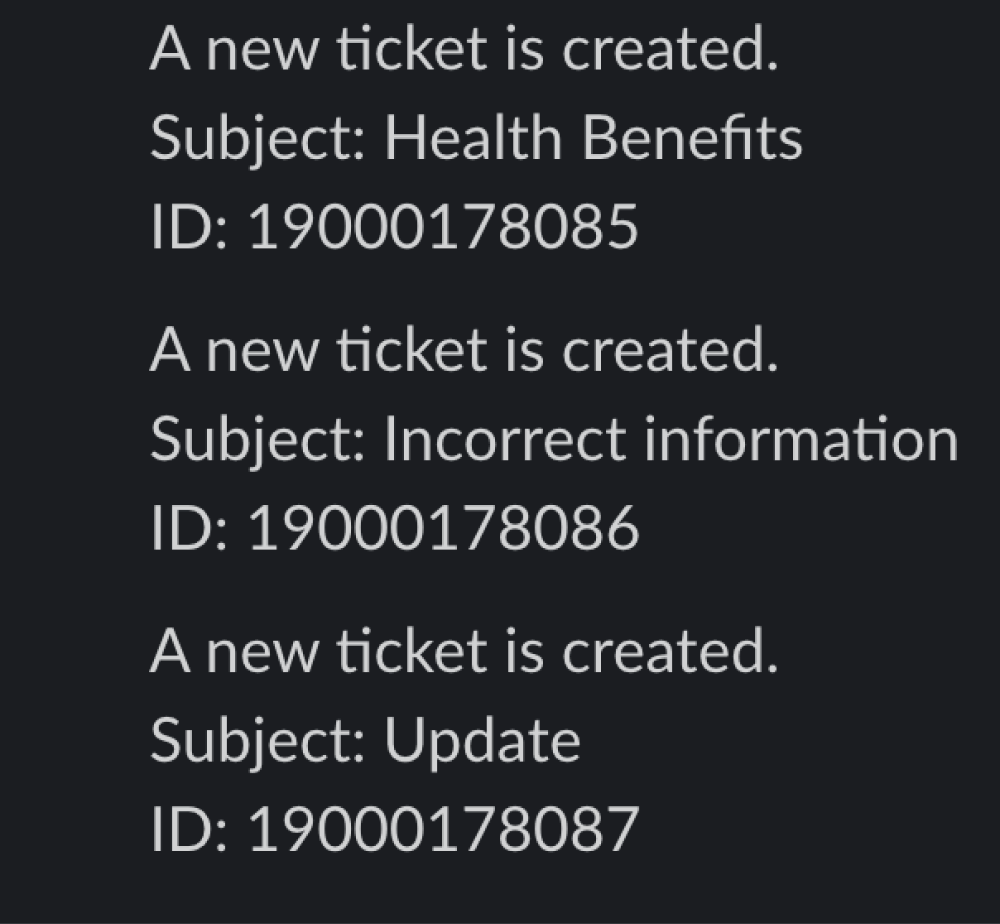This screenshot has width=1000, height=924.
Task: Select ticket ID number 19000178086
Action: click(442, 529)
